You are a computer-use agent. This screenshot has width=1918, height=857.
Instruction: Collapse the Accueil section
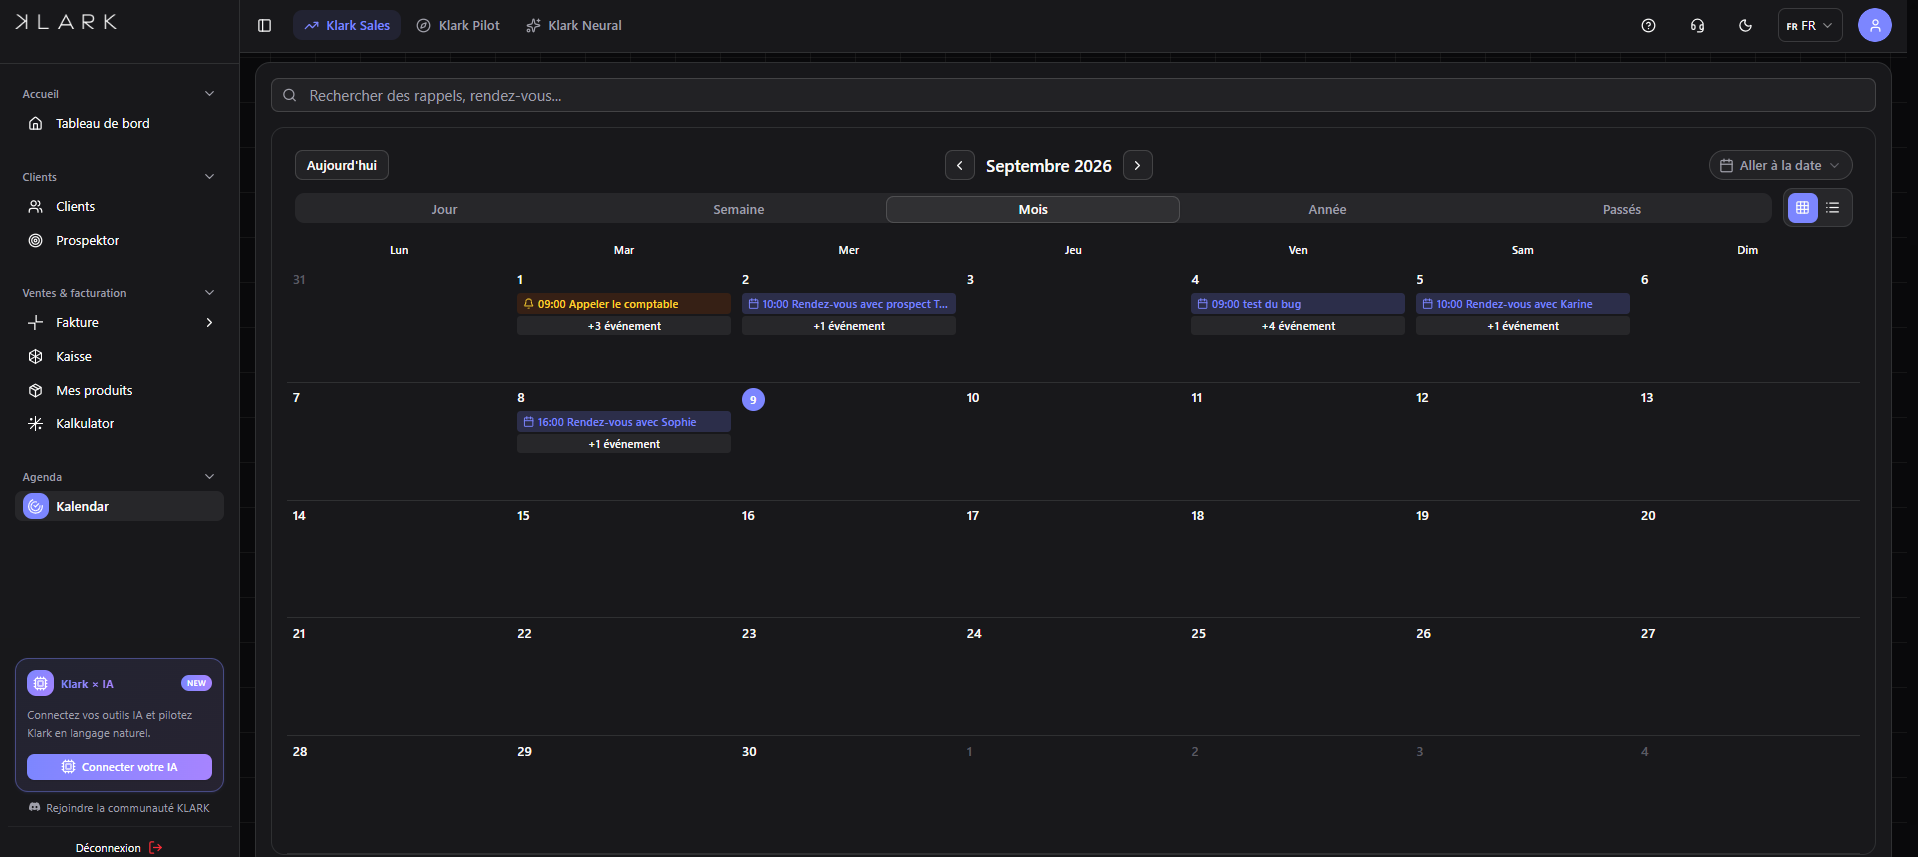click(209, 94)
